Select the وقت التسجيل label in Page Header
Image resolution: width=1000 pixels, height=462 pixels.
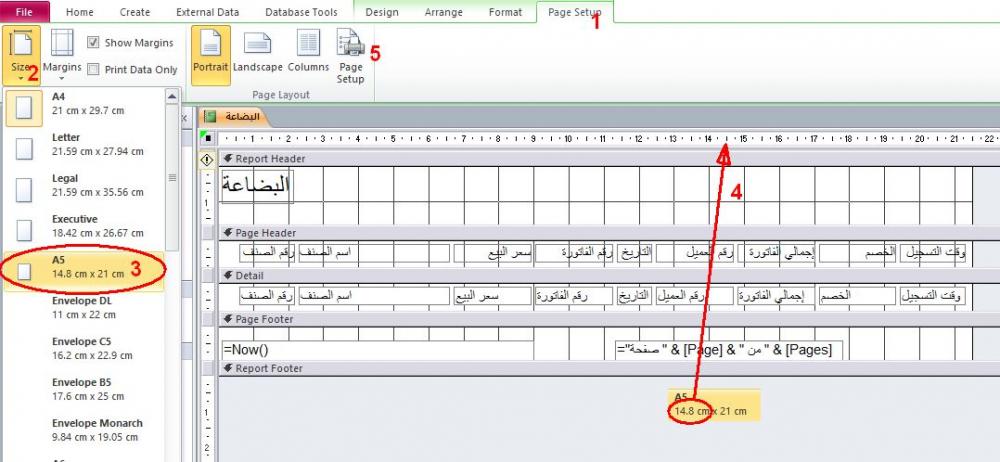point(933,253)
